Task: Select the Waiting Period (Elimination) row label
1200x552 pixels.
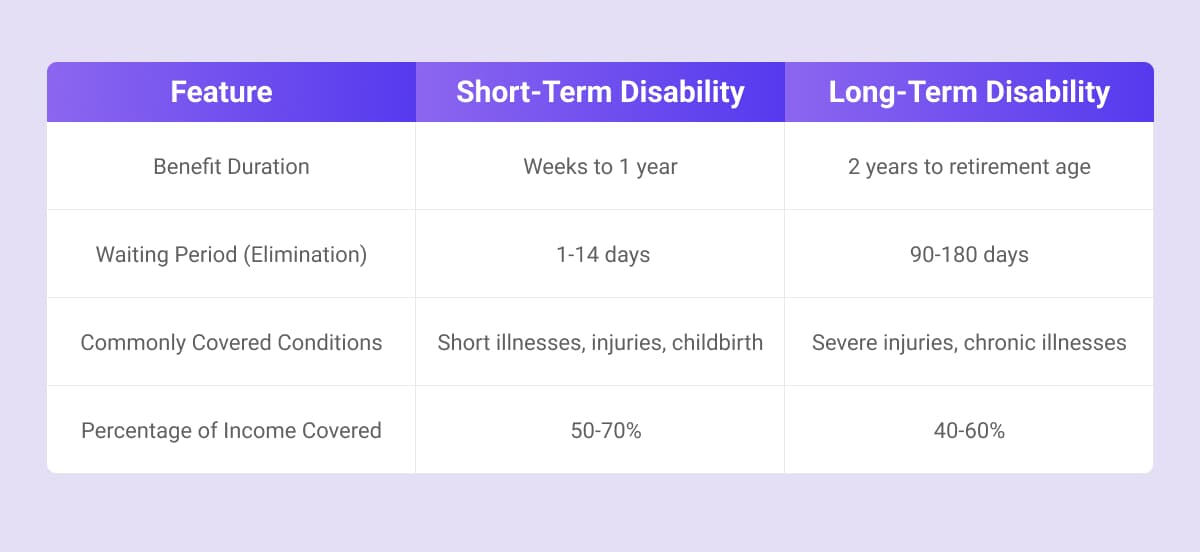Action: pos(231,255)
